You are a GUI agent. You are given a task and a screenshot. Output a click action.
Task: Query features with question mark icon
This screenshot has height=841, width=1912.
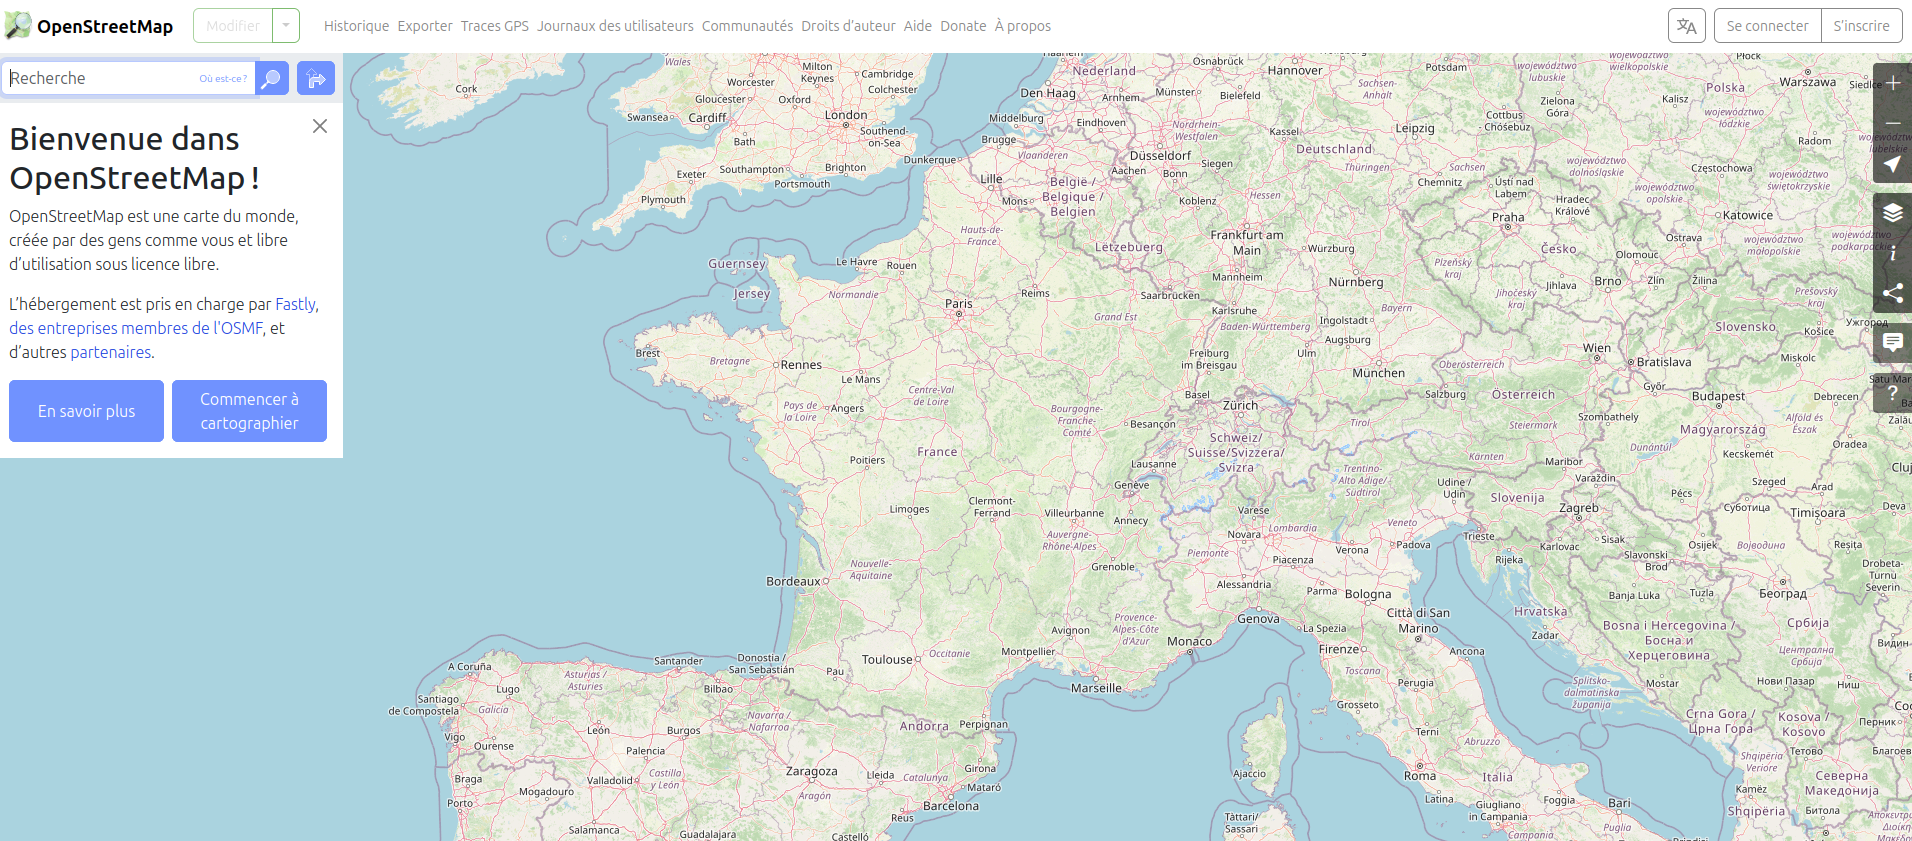(x=1892, y=393)
